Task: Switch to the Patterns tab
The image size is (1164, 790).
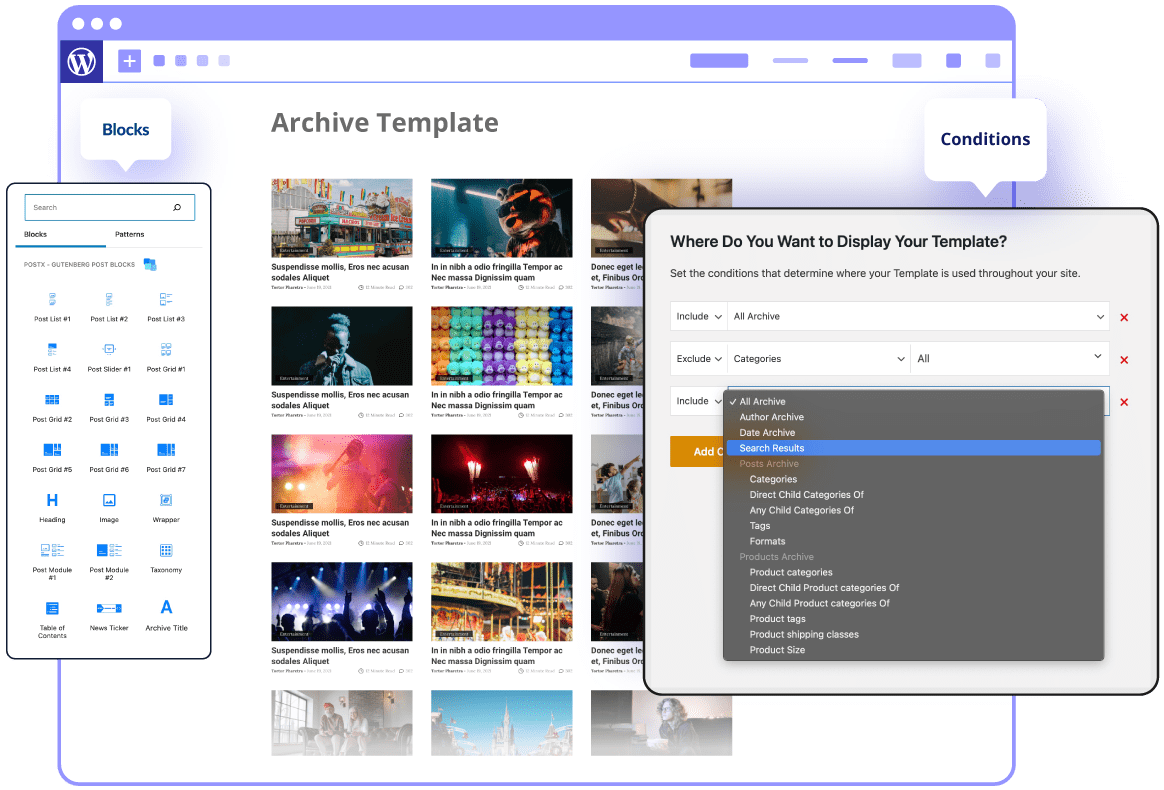Action: tap(129, 235)
